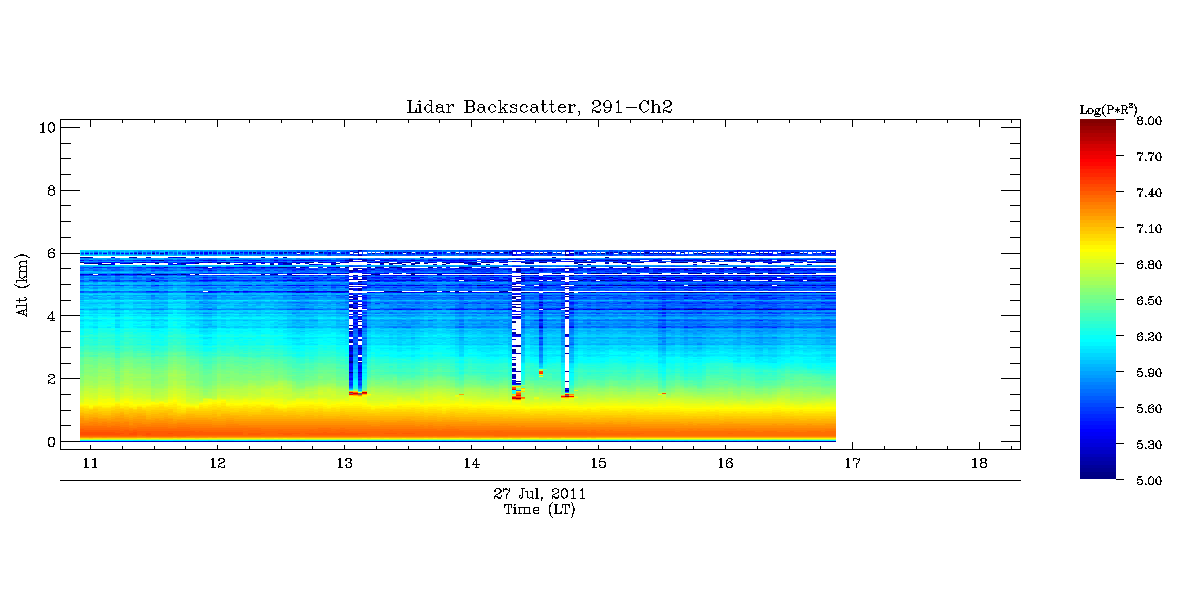Click the colorbar value 5.90
Screen dimensions: 1200x600
pyautogui.click(x=1149, y=373)
